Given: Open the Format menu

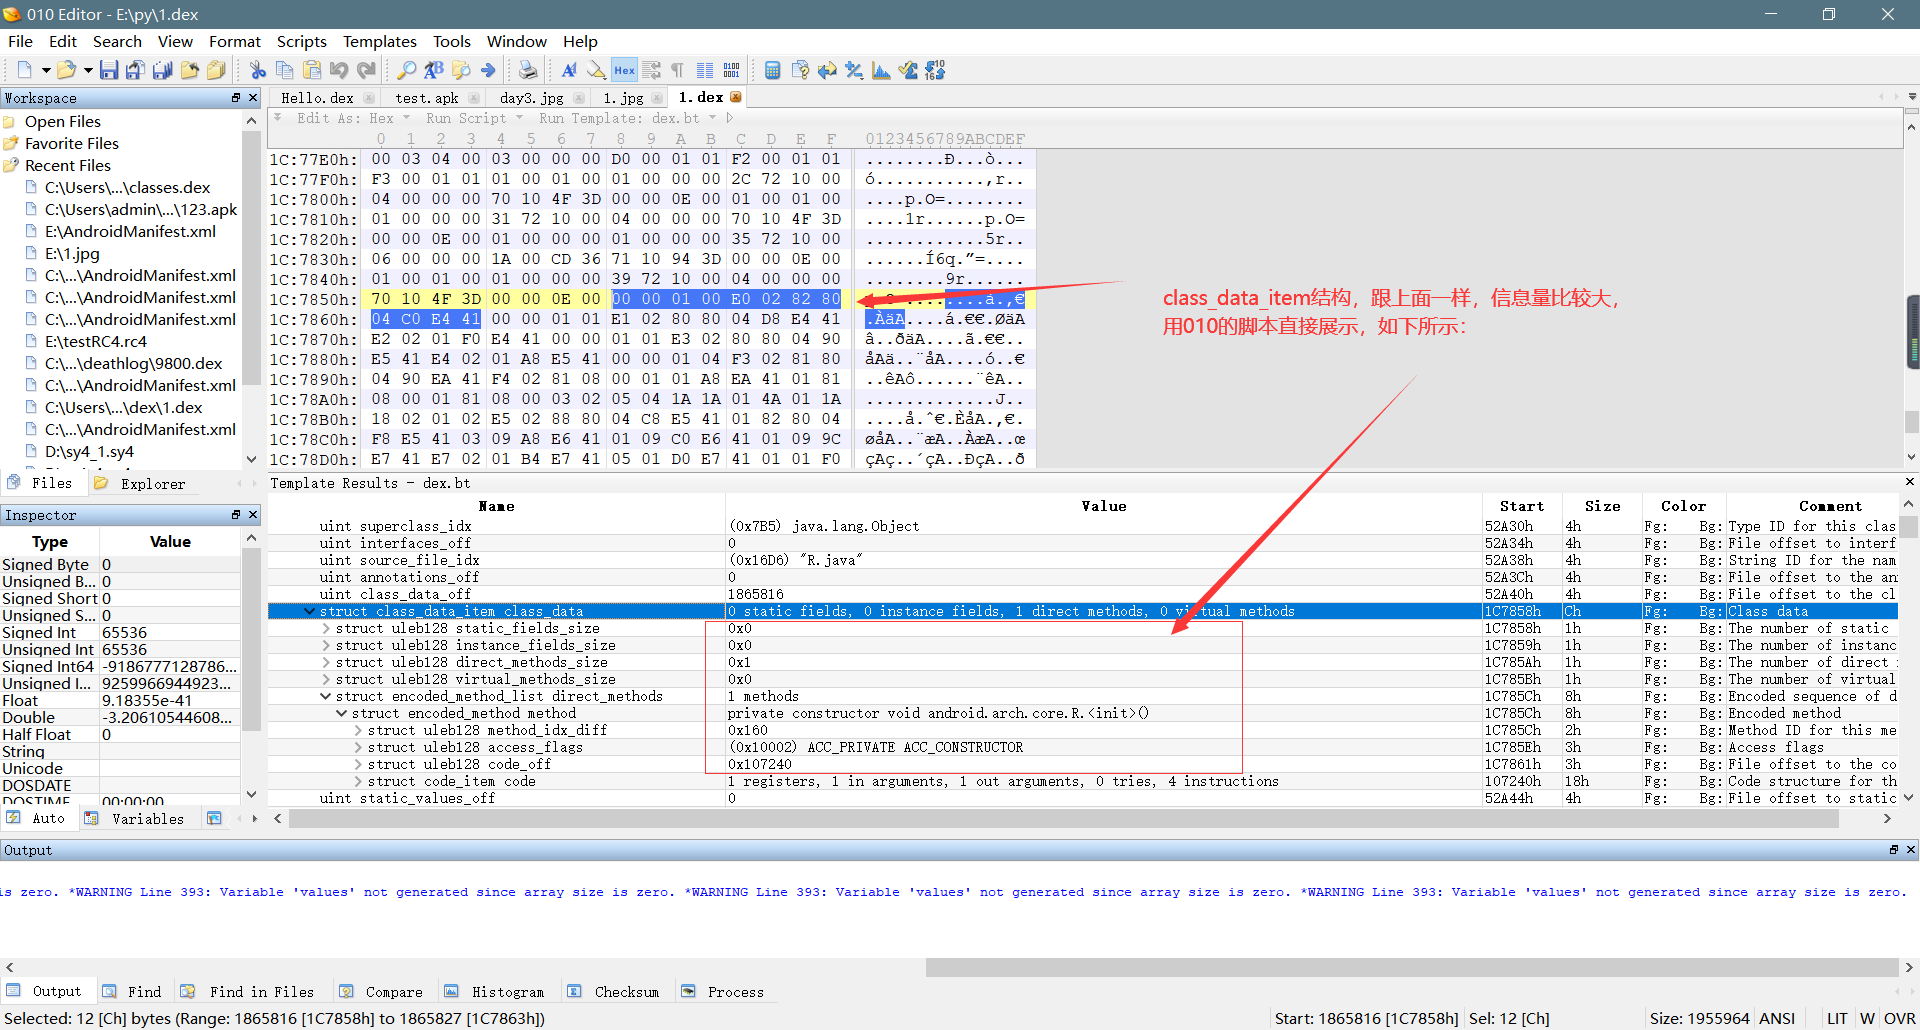Looking at the screenshot, I should [234, 41].
